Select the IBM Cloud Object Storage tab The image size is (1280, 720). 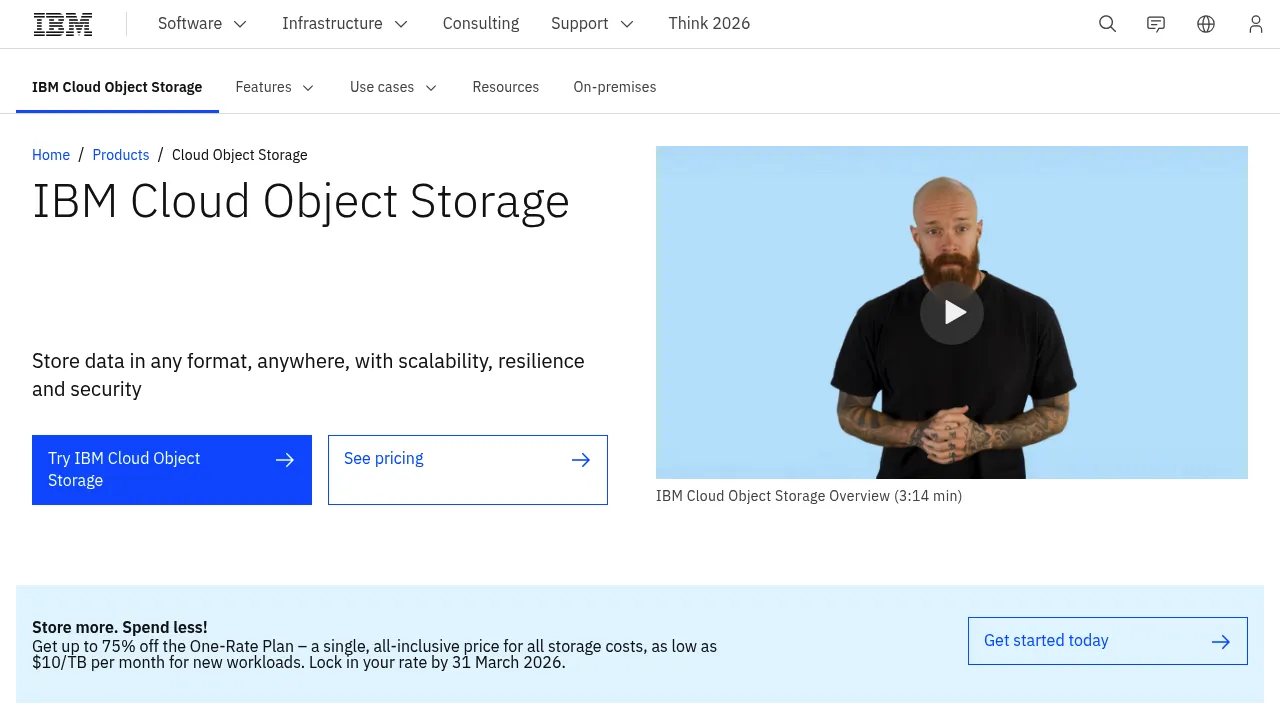point(117,87)
